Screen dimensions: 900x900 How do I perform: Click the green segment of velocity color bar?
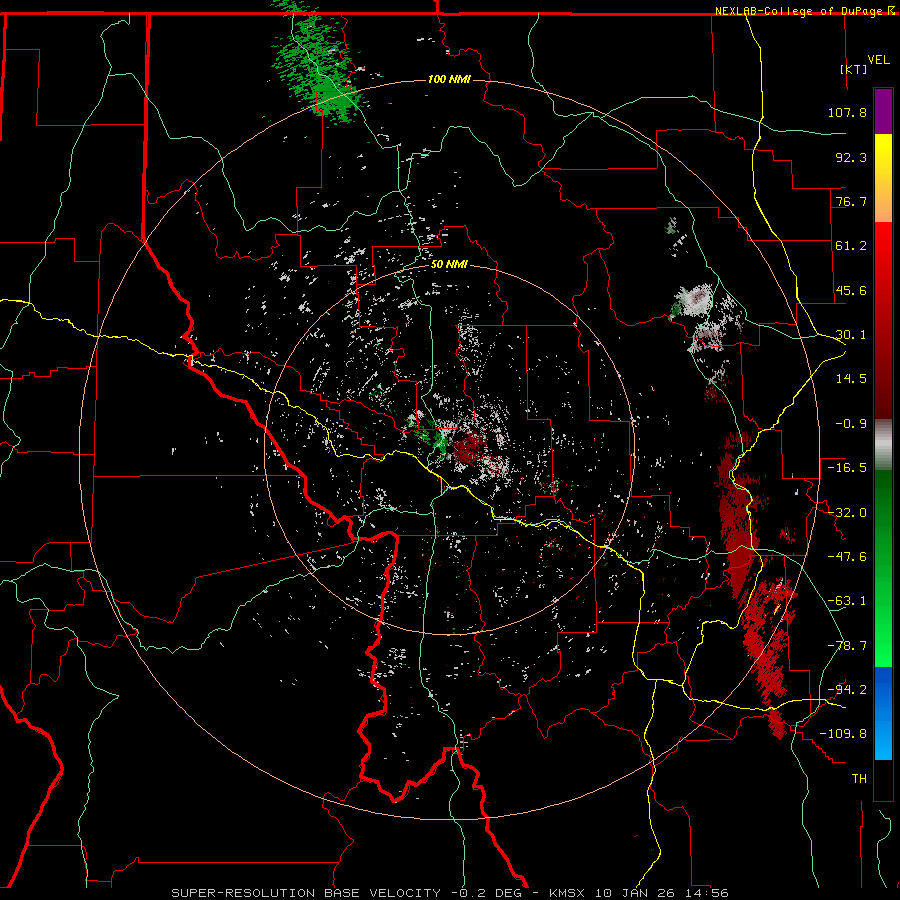(x=883, y=568)
